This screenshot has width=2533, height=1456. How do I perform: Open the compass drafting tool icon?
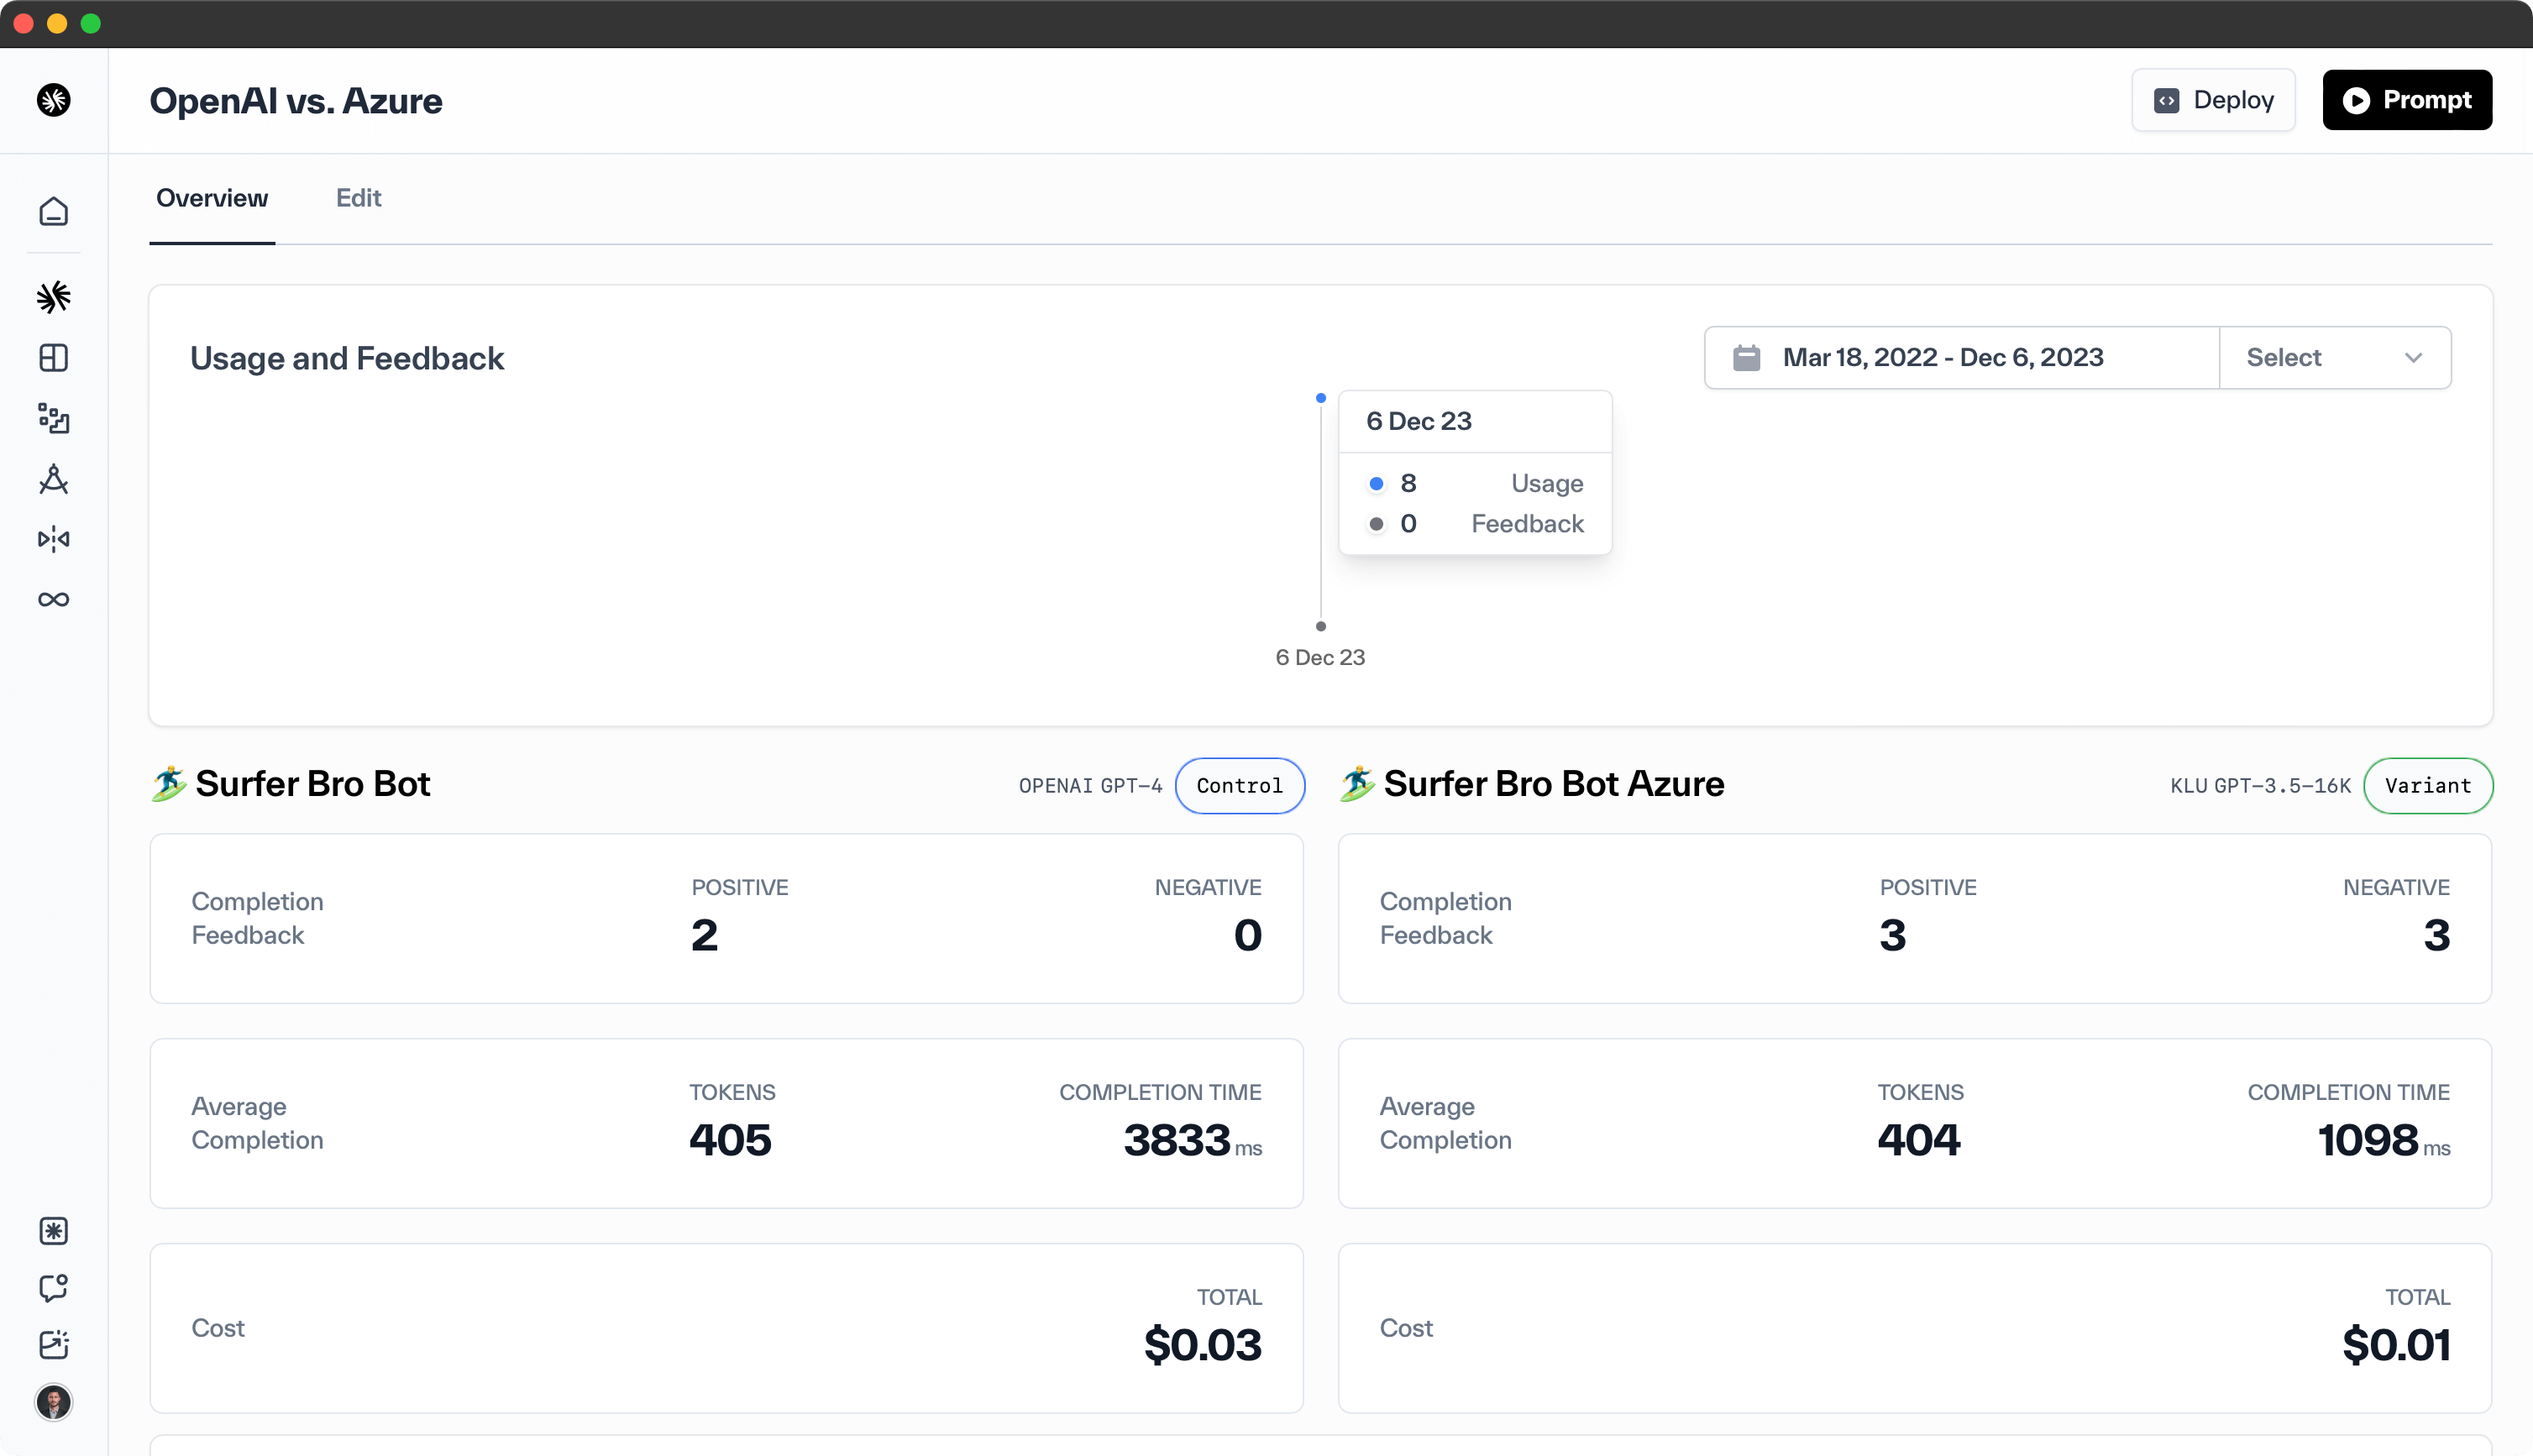tap(54, 479)
